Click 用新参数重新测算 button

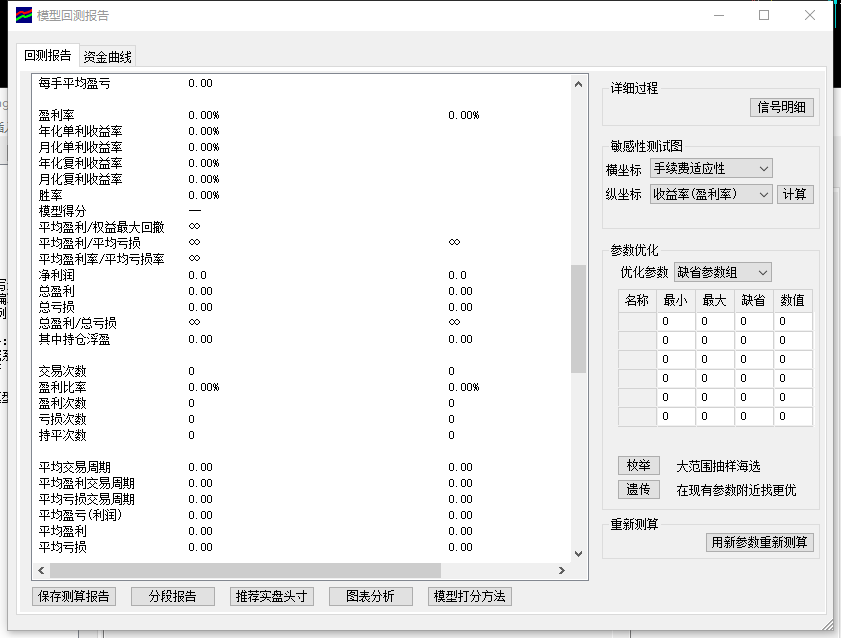[760, 542]
